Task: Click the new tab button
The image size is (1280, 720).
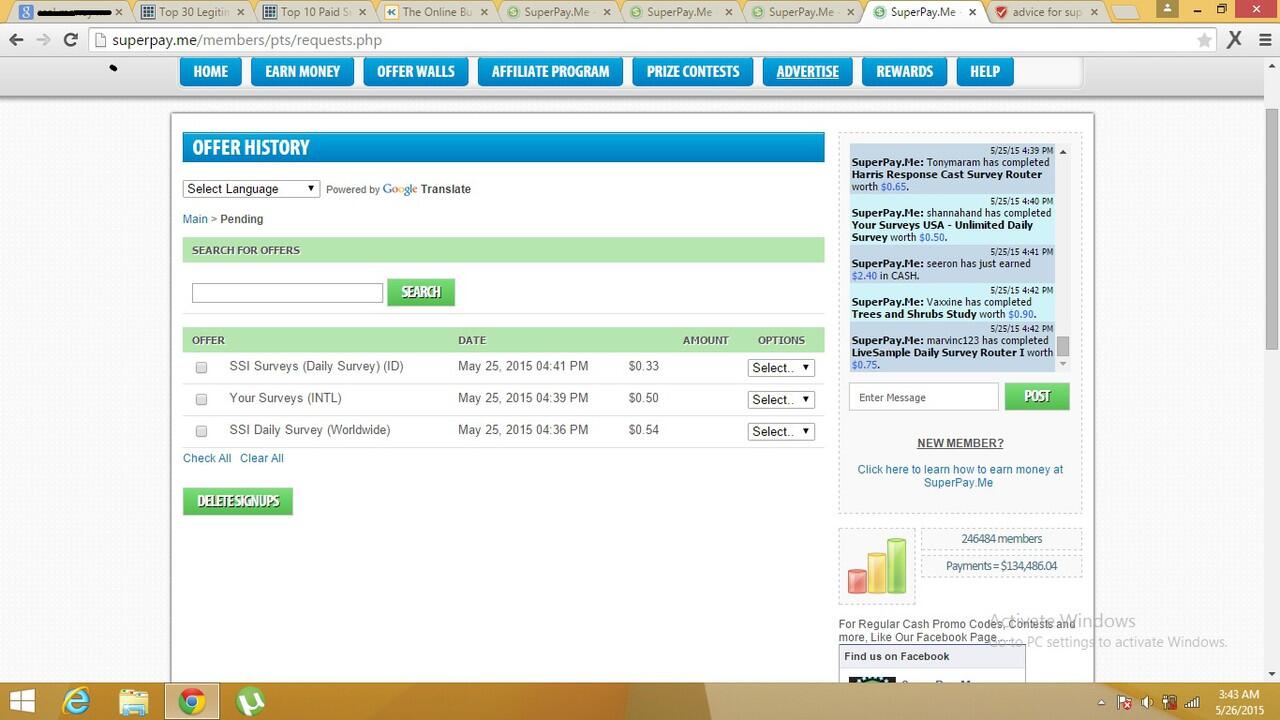Action: pos(1126,12)
